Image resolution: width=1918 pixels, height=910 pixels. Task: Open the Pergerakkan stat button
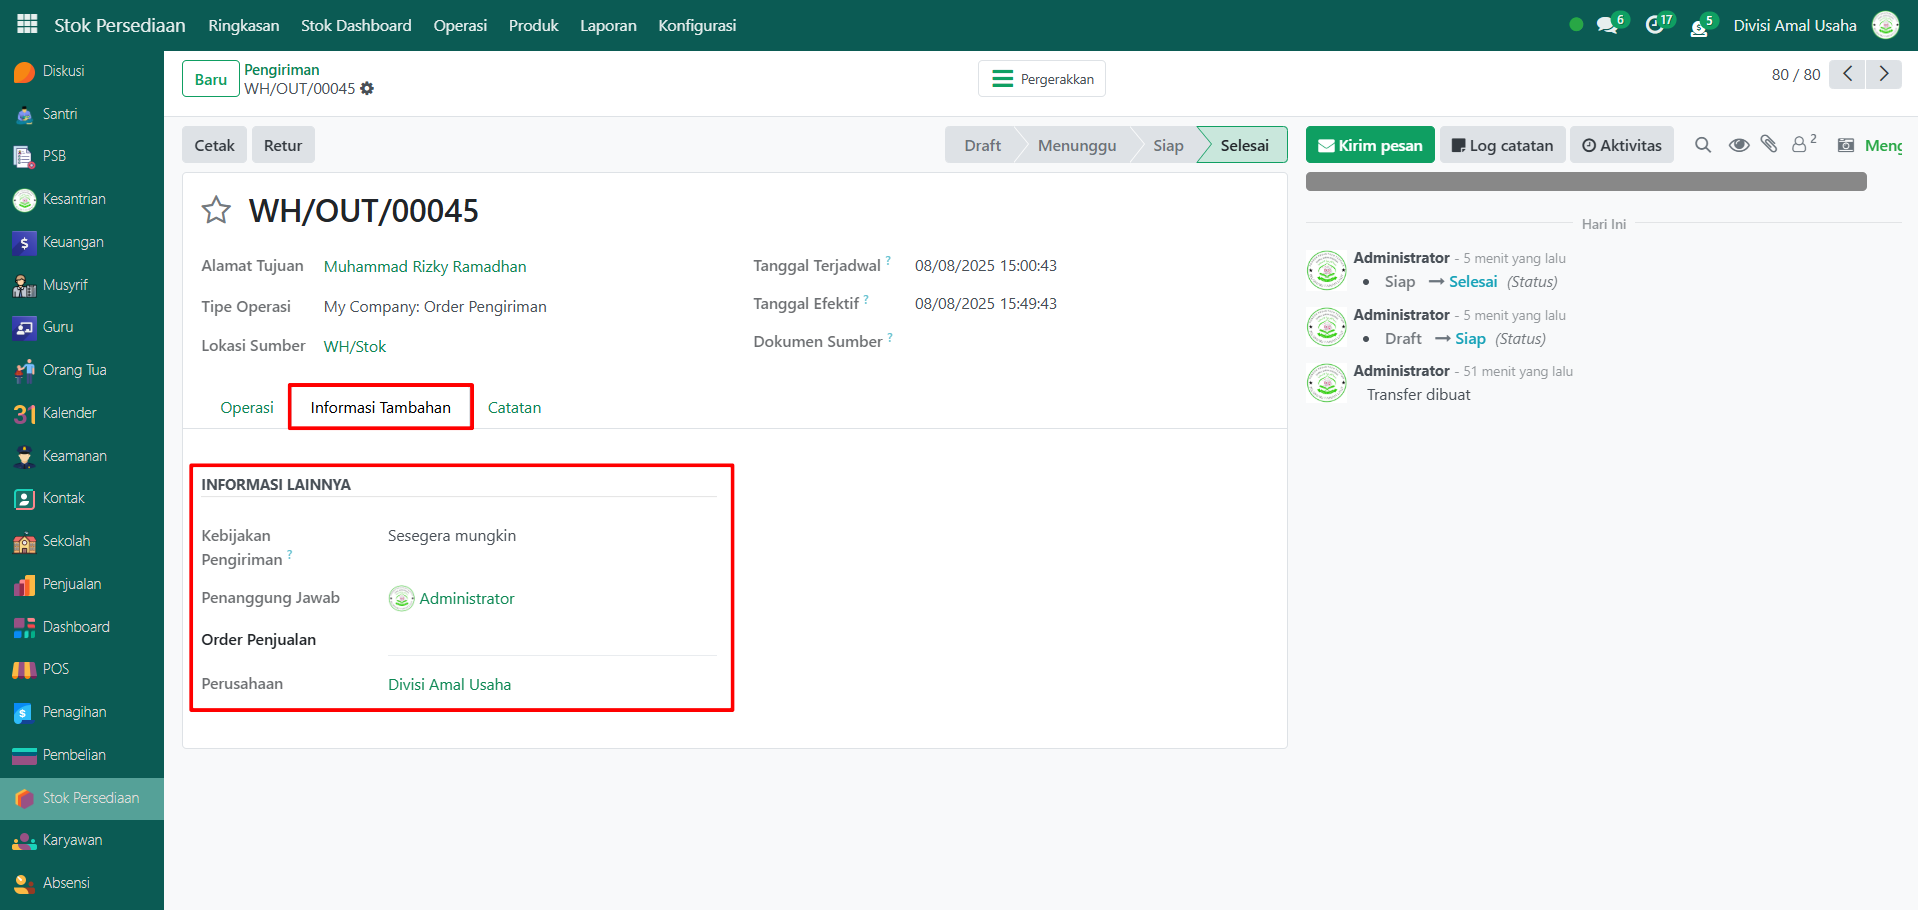pyautogui.click(x=1041, y=79)
